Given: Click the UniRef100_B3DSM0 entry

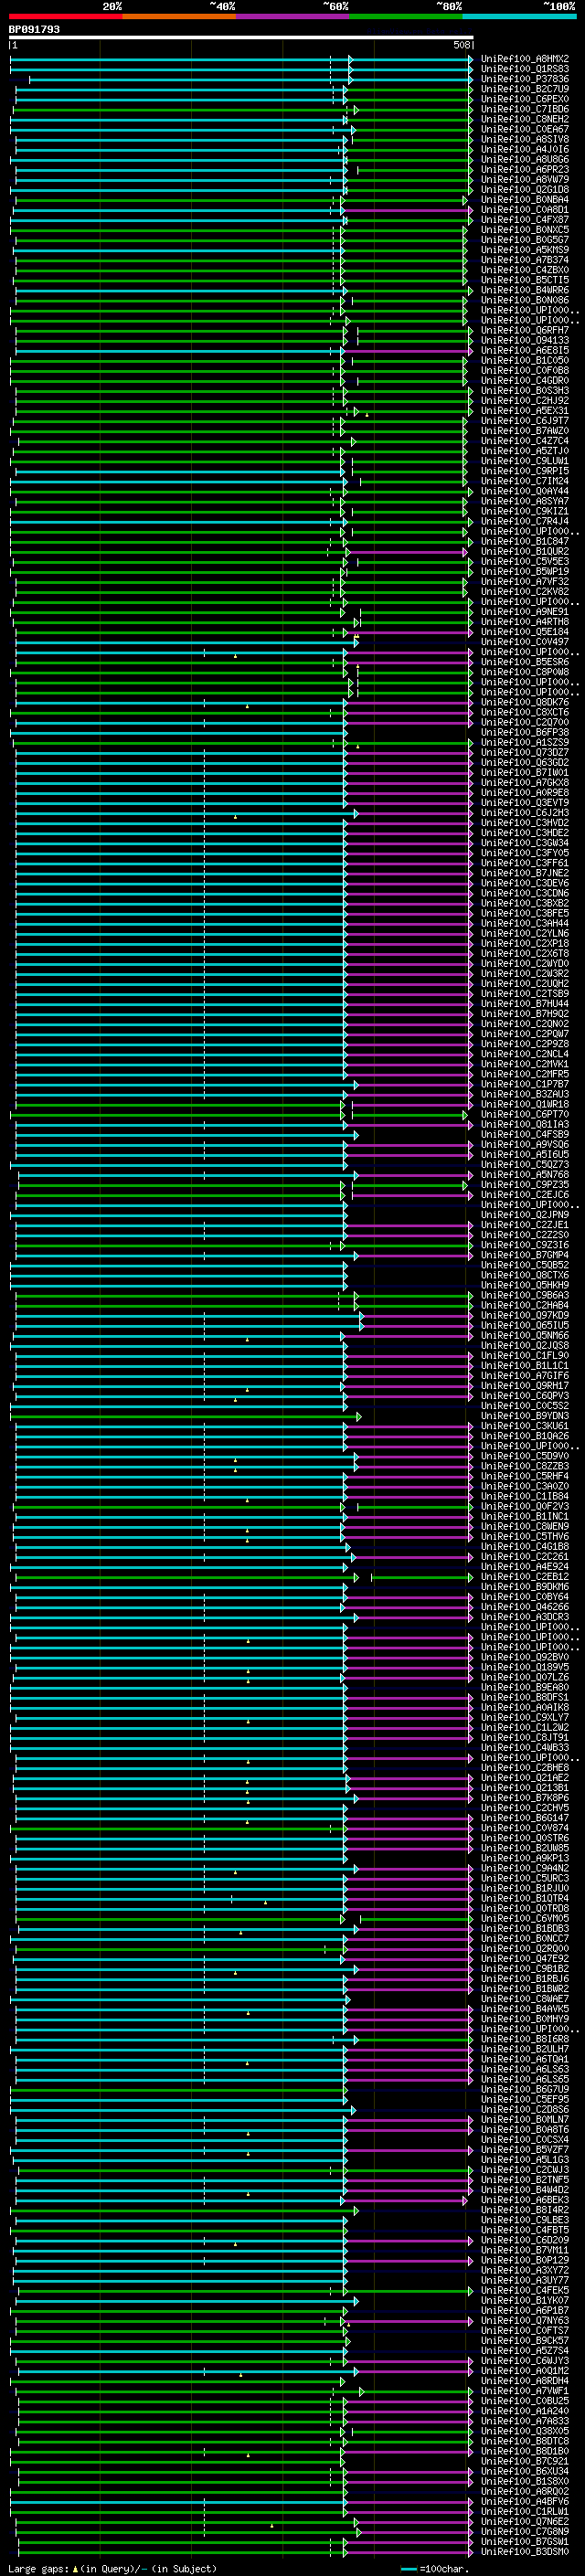Looking at the screenshot, I should [525, 2552].
